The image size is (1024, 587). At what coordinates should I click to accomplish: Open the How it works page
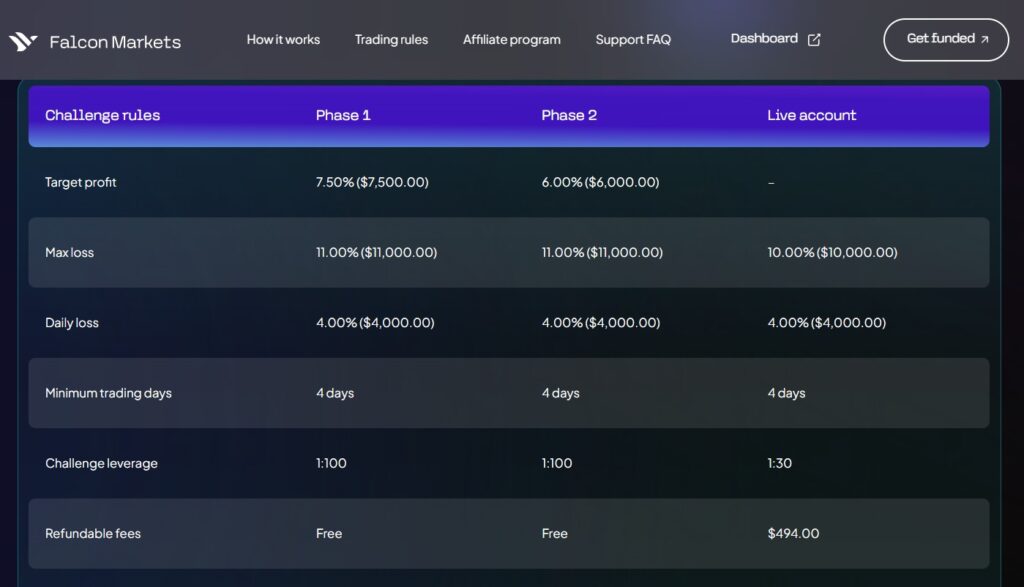pyautogui.click(x=283, y=40)
